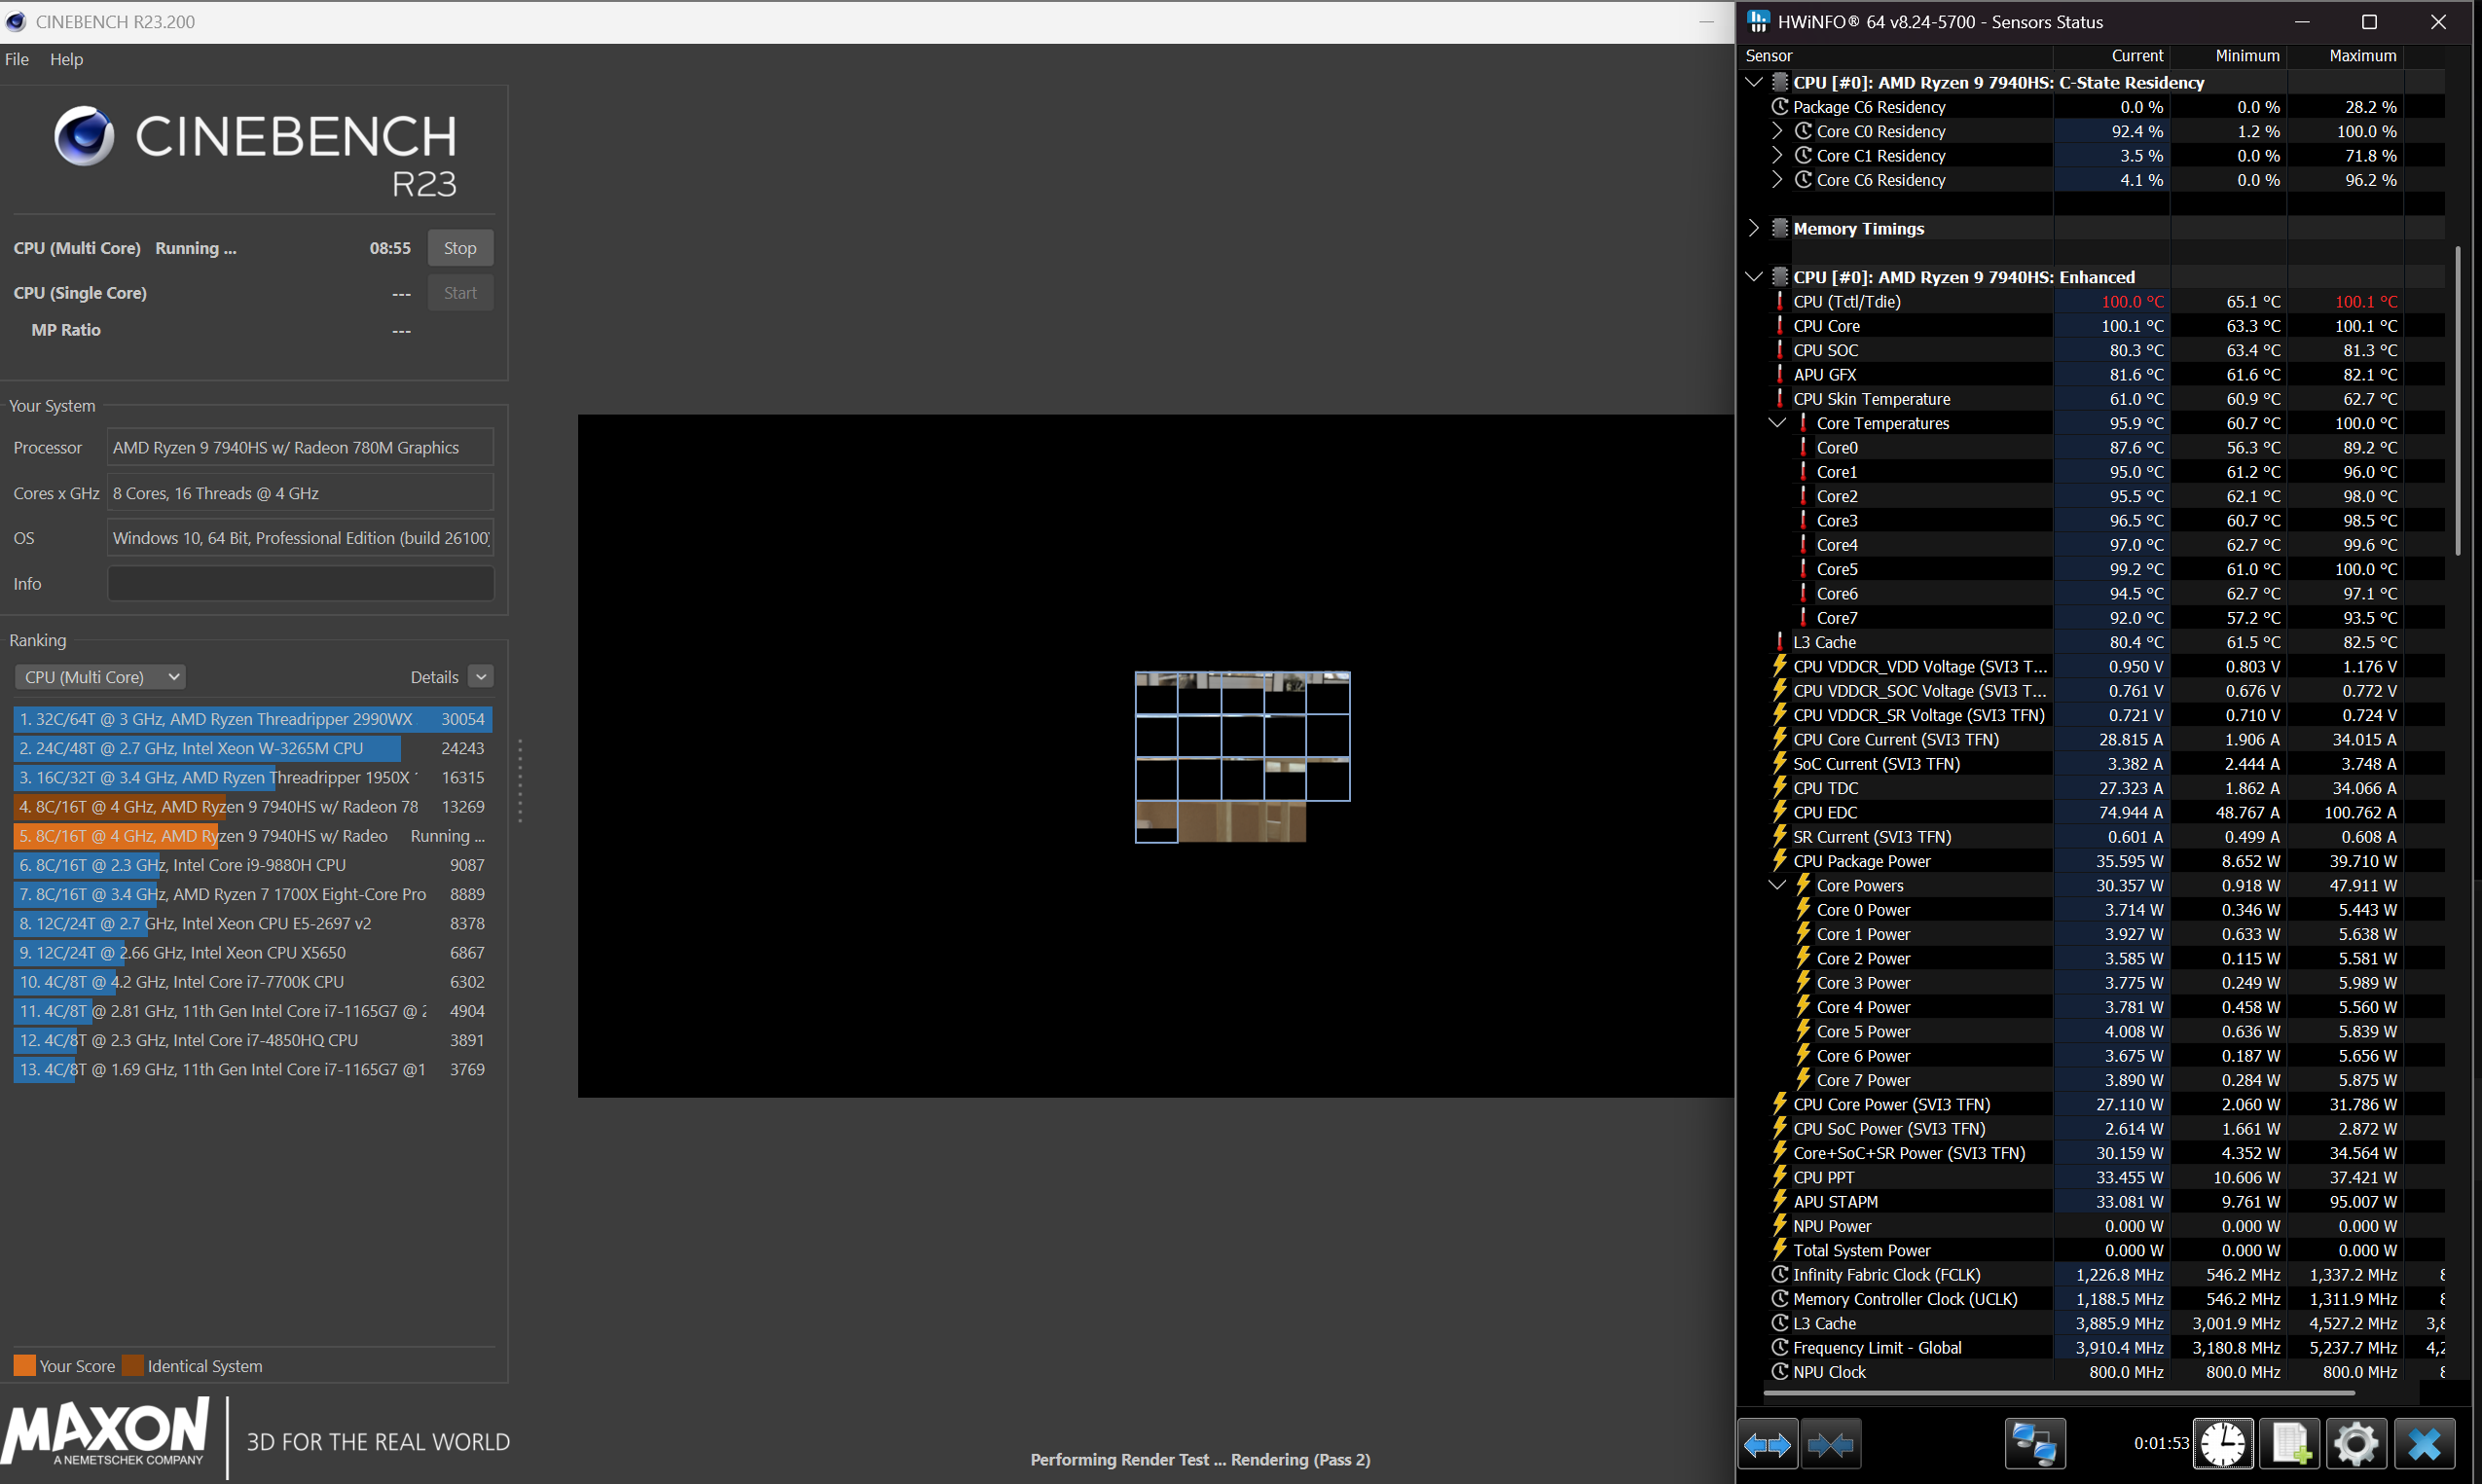Viewport: 2482px width, 1484px height.
Task: Click the Cinebench sphere logo
Action: click(84, 136)
